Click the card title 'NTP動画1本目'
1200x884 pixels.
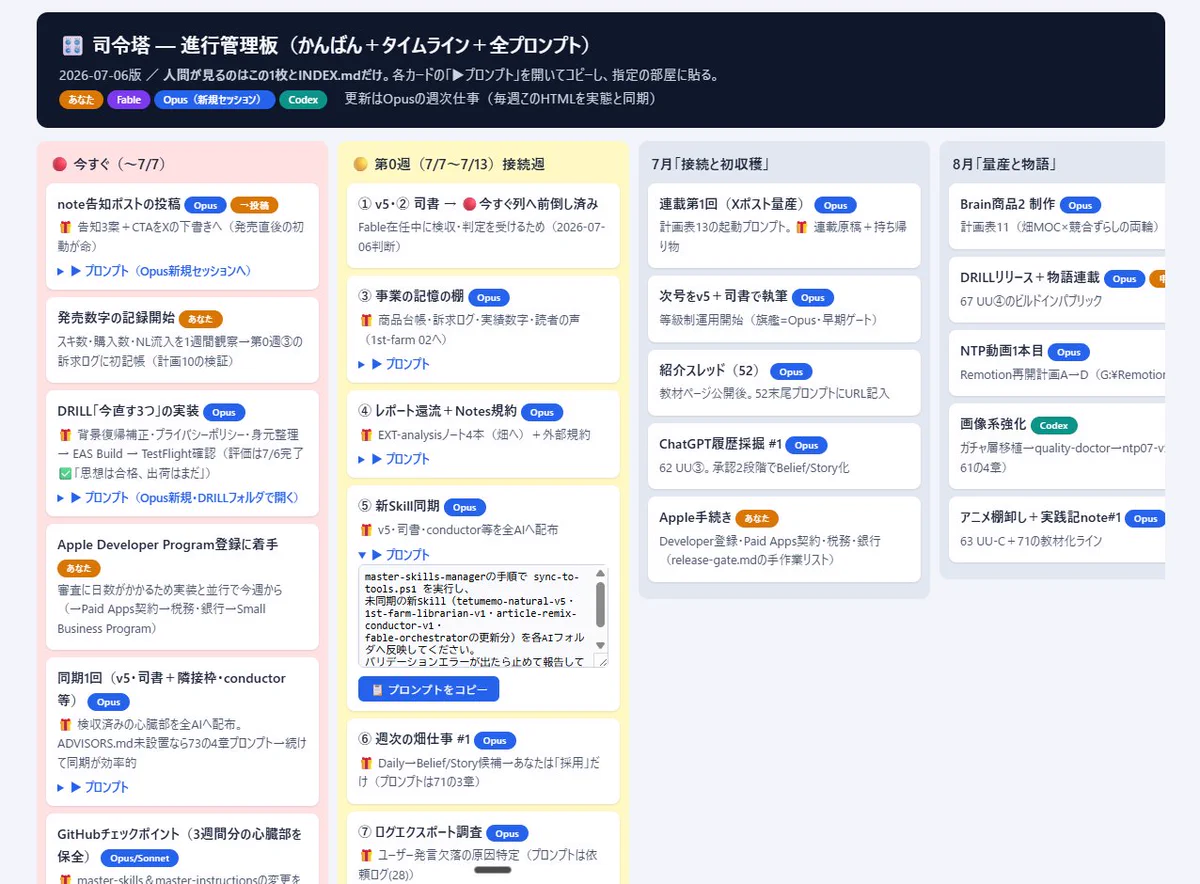pyautogui.click(x=1002, y=351)
